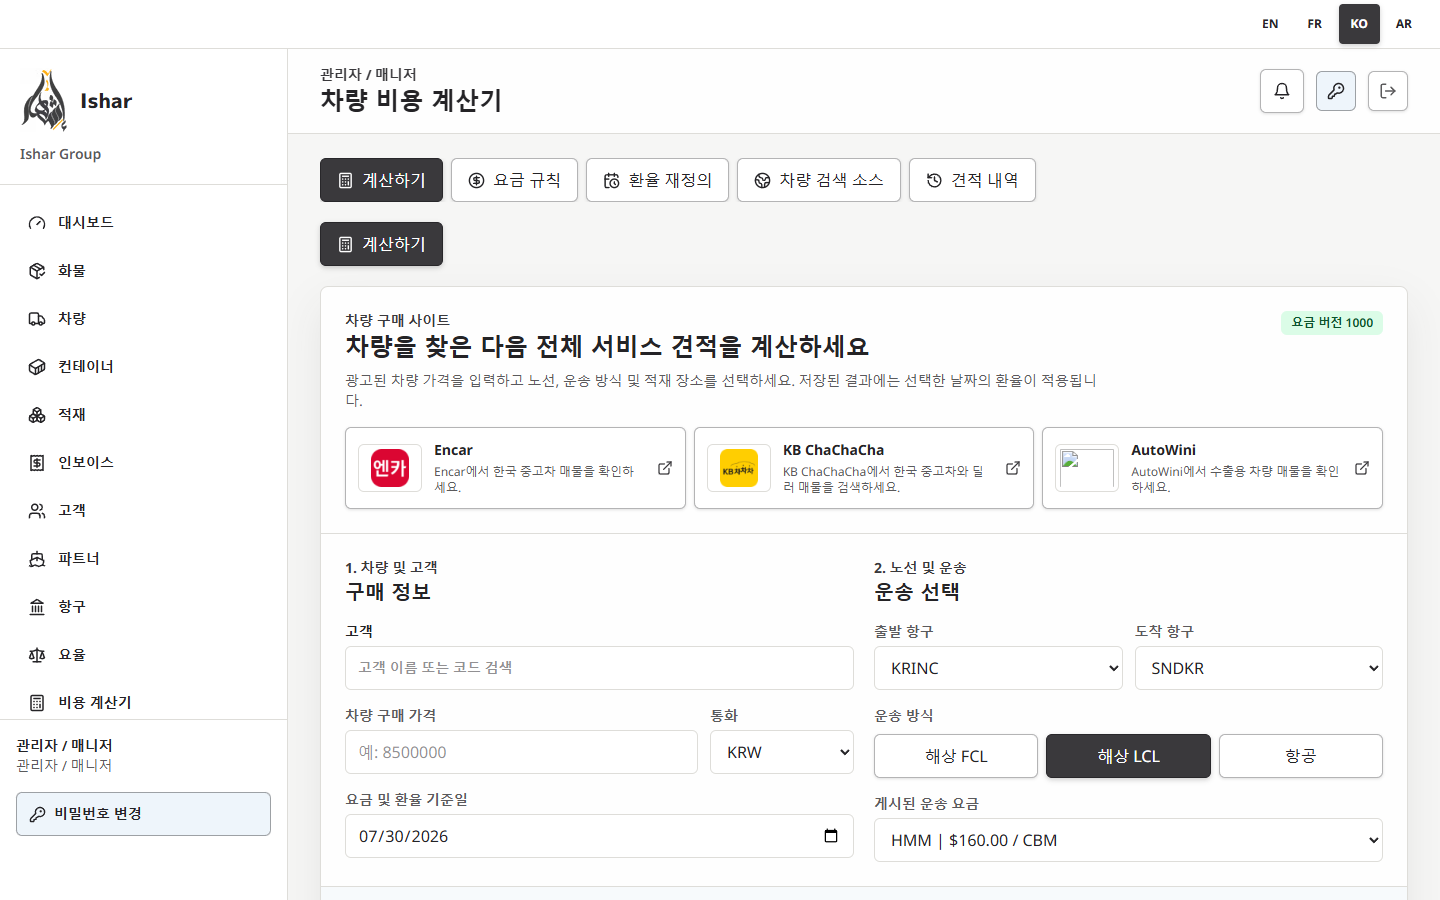The image size is (1440, 900).
Task: Click the 비용 계산기 calculator icon
Action: point(37,703)
